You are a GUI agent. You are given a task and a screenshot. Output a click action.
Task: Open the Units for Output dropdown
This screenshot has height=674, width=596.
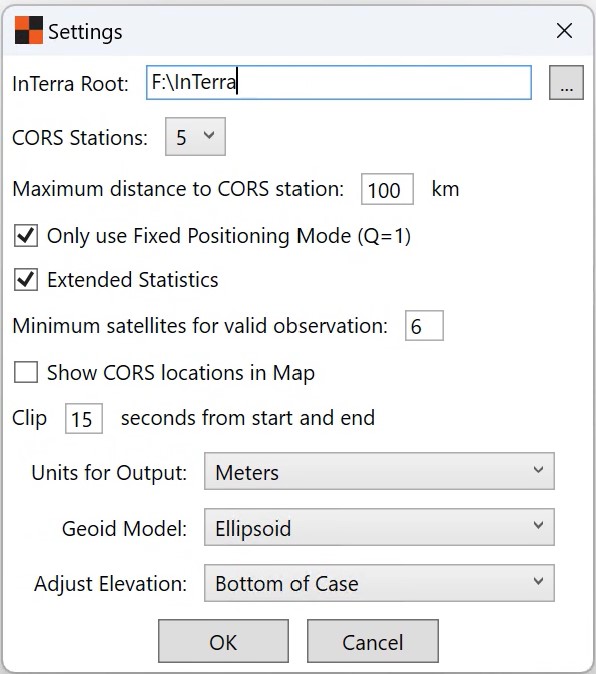pos(379,471)
